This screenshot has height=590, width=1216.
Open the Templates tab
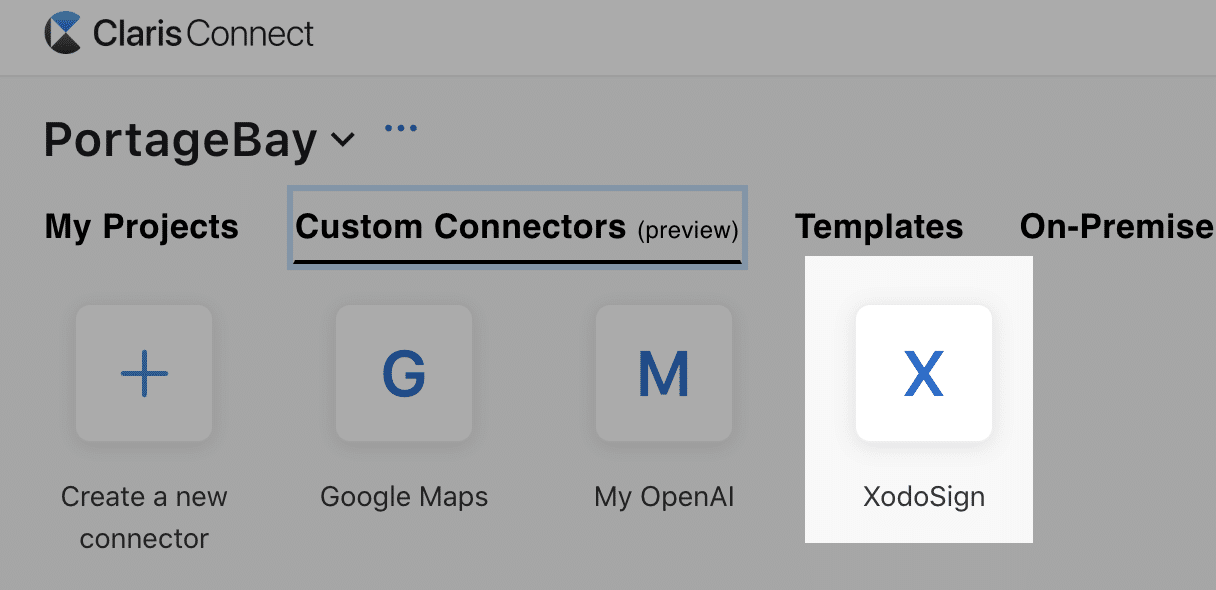pos(878,227)
